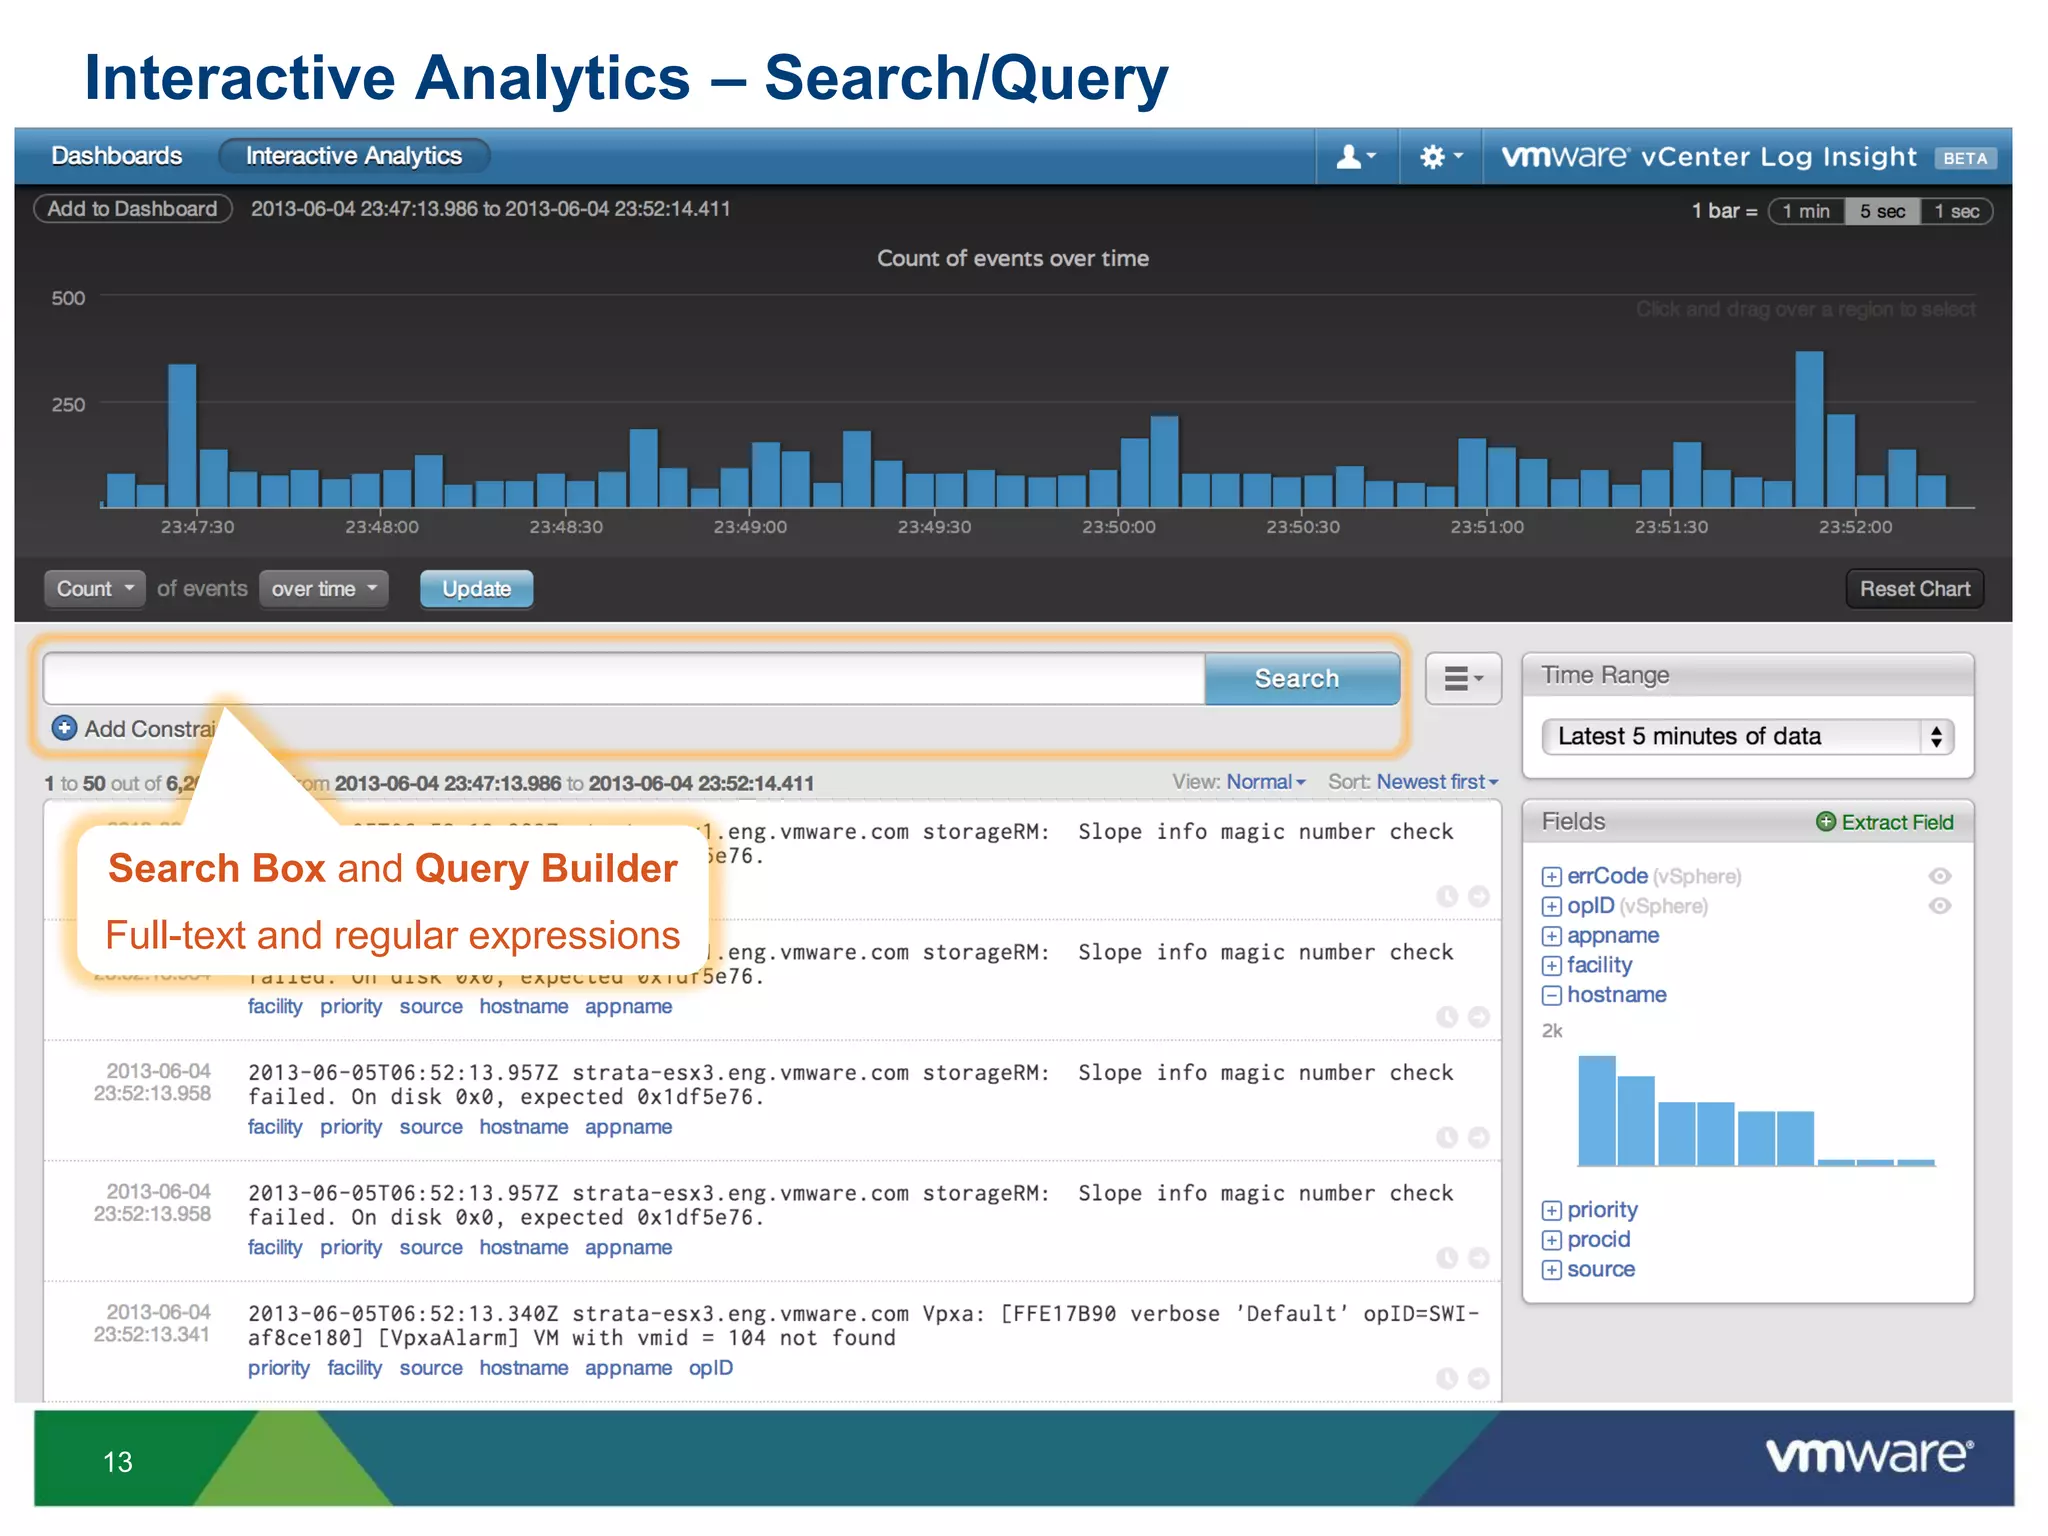Switch to the Dashboards tab
This screenshot has width=2048, height=1536.
pyautogui.click(x=117, y=156)
